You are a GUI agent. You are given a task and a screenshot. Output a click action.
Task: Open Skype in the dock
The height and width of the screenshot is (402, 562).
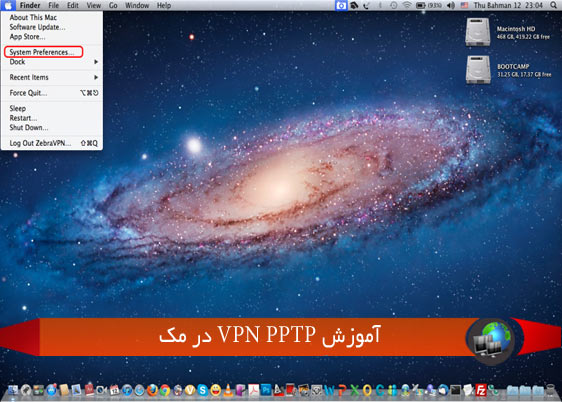[203, 390]
